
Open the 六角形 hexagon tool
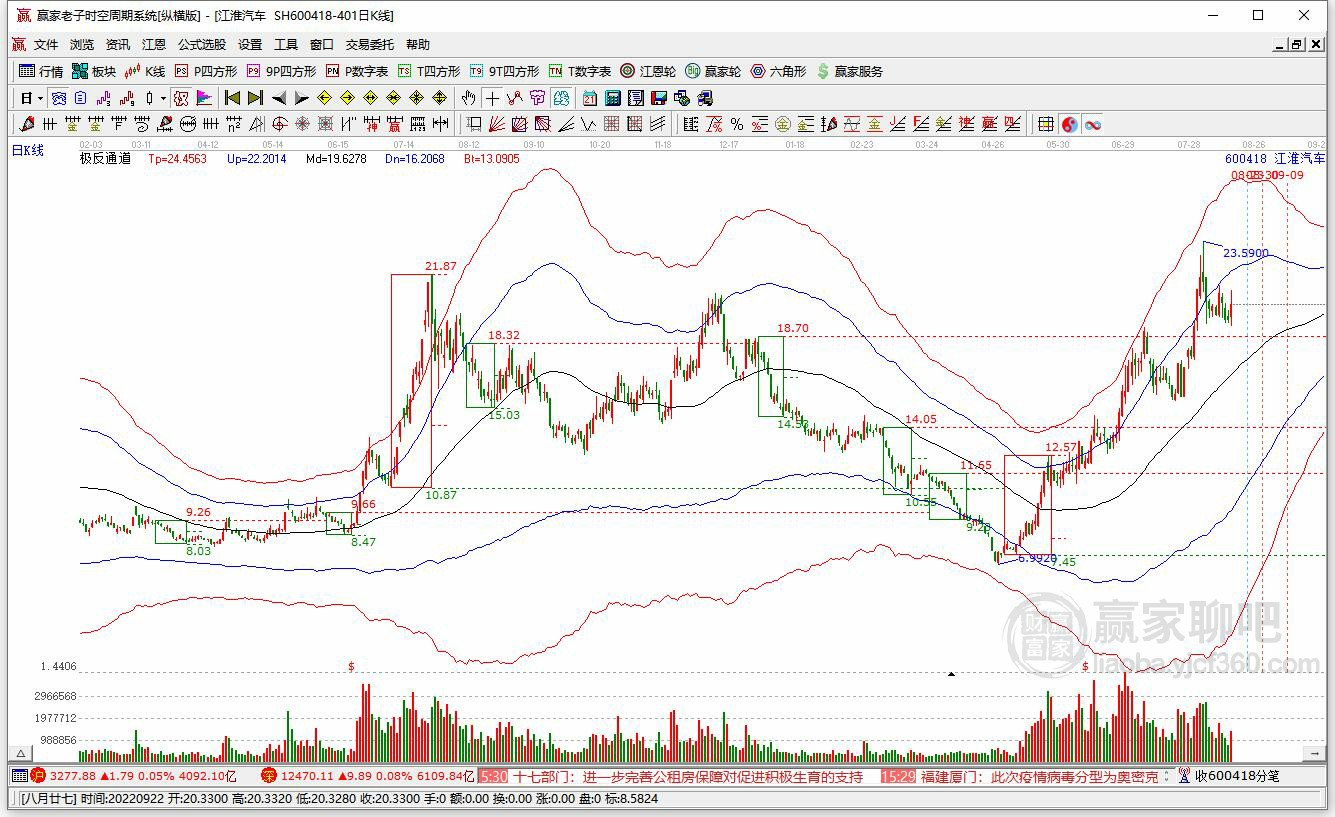[778, 71]
